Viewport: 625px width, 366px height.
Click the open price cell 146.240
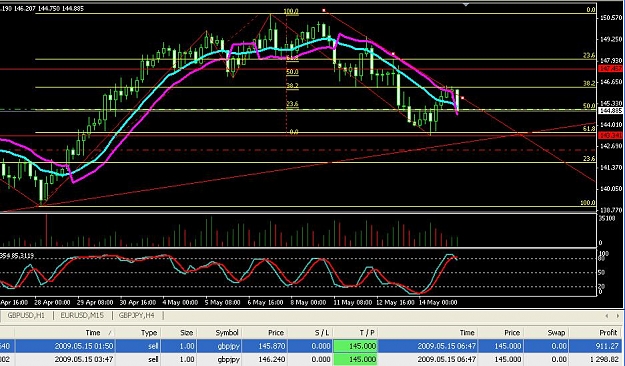(271, 360)
